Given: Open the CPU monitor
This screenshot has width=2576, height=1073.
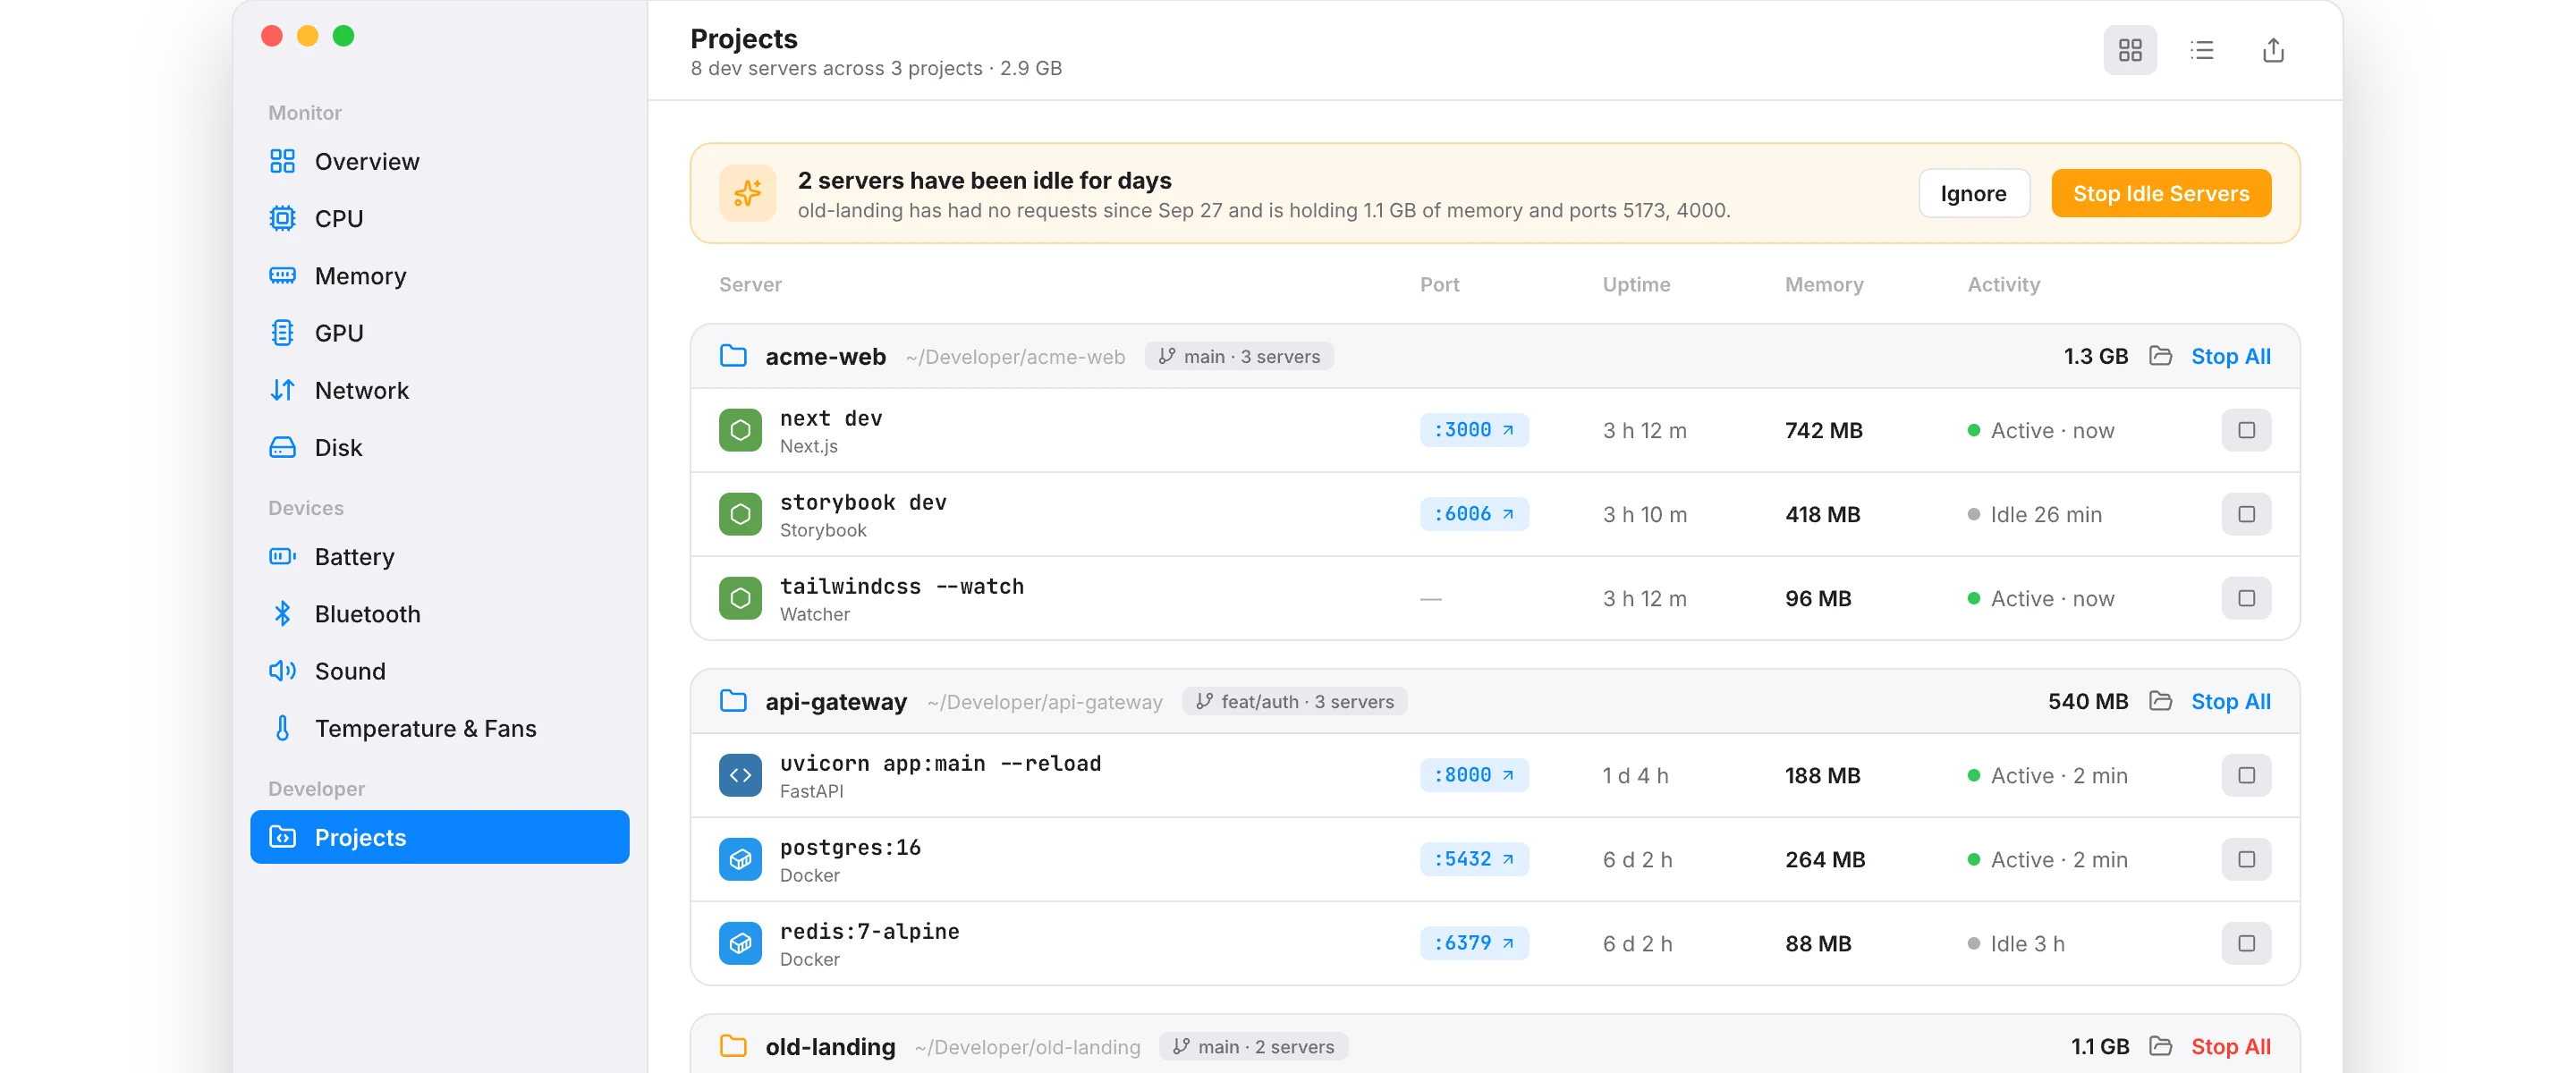Looking at the screenshot, I should [x=439, y=218].
